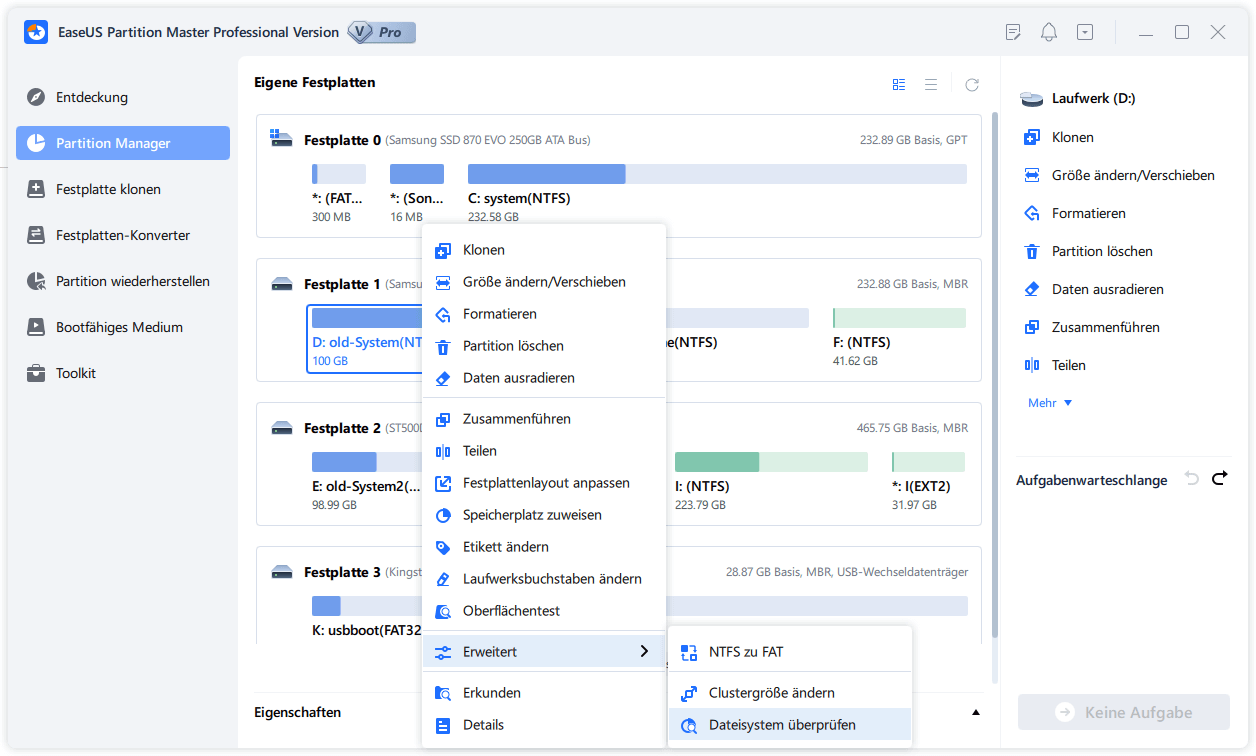Image resolution: width=1256 pixels, height=756 pixels.
Task: Select NTFS zu FAT in submenu
Action: tap(790, 652)
